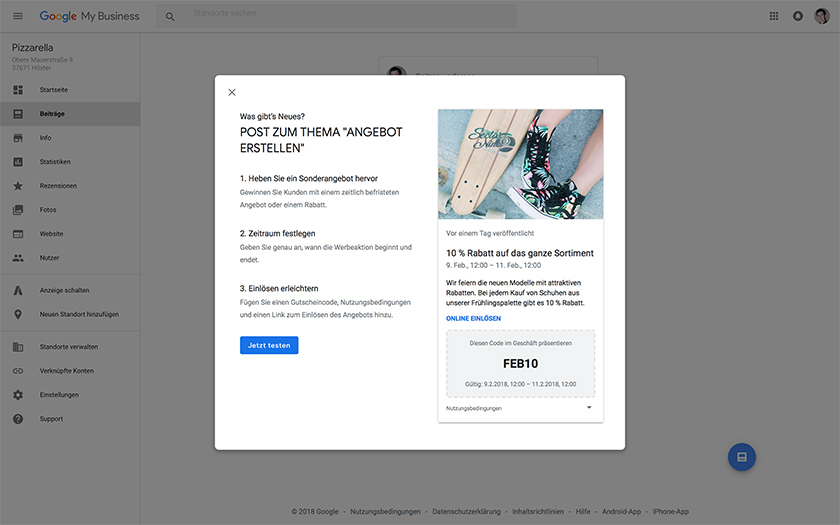
Task: Open the notifications bell
Action: (798, 16)
